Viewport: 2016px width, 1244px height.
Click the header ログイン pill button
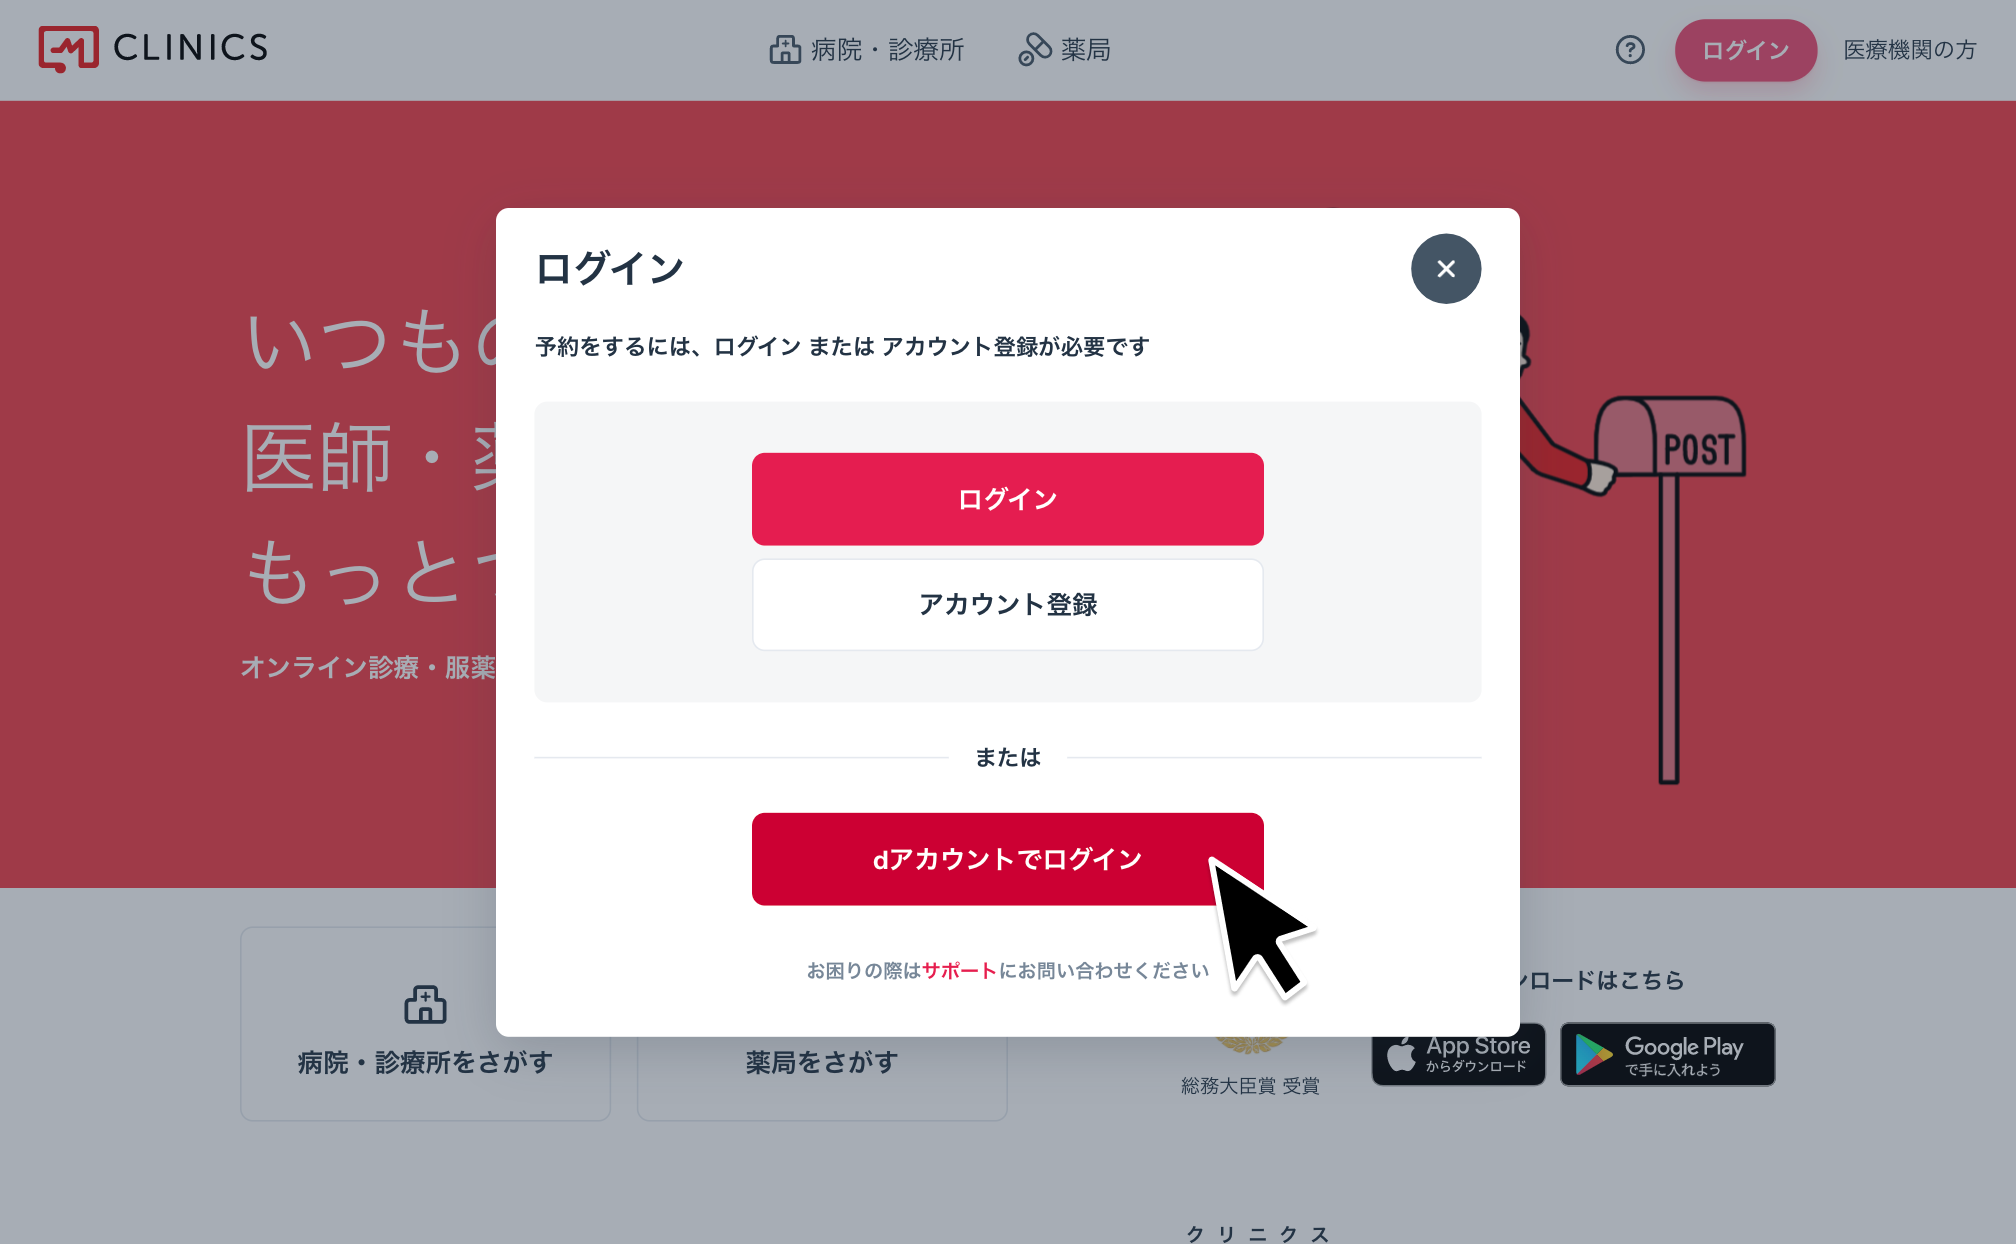(1746, 50)
